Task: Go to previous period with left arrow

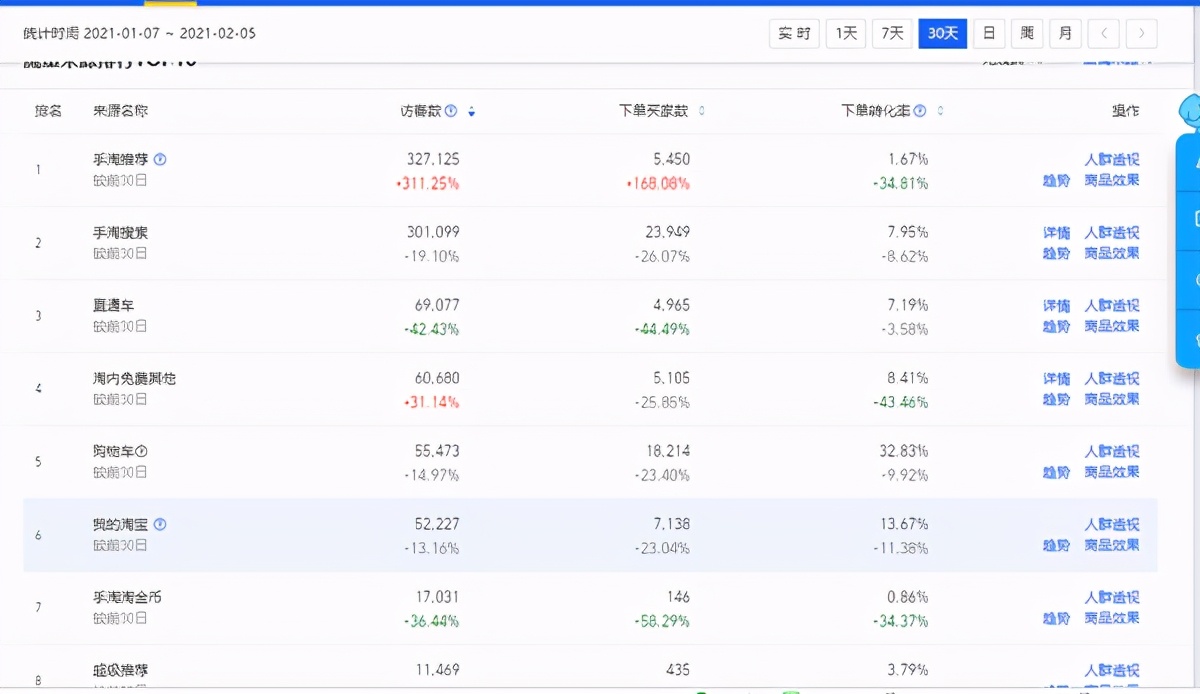Action: (x=1104, y=34)
